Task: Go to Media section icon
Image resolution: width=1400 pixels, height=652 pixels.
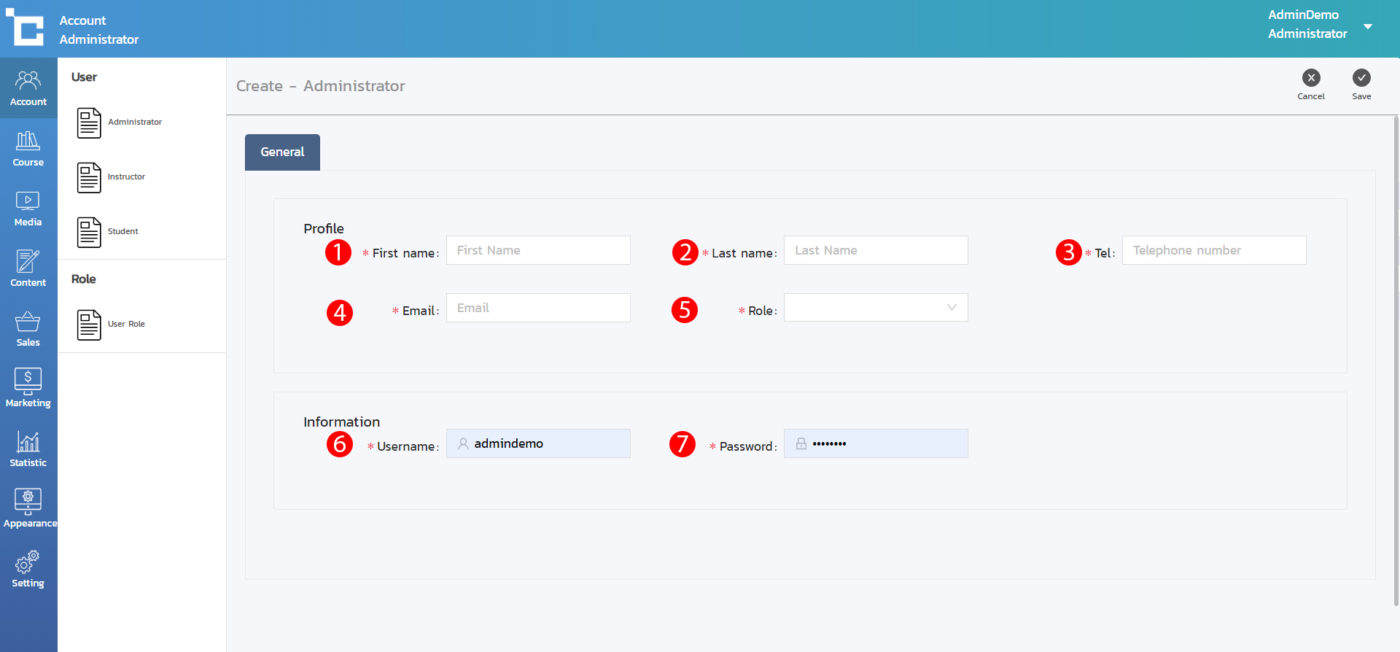Action: tap(28, 207)
